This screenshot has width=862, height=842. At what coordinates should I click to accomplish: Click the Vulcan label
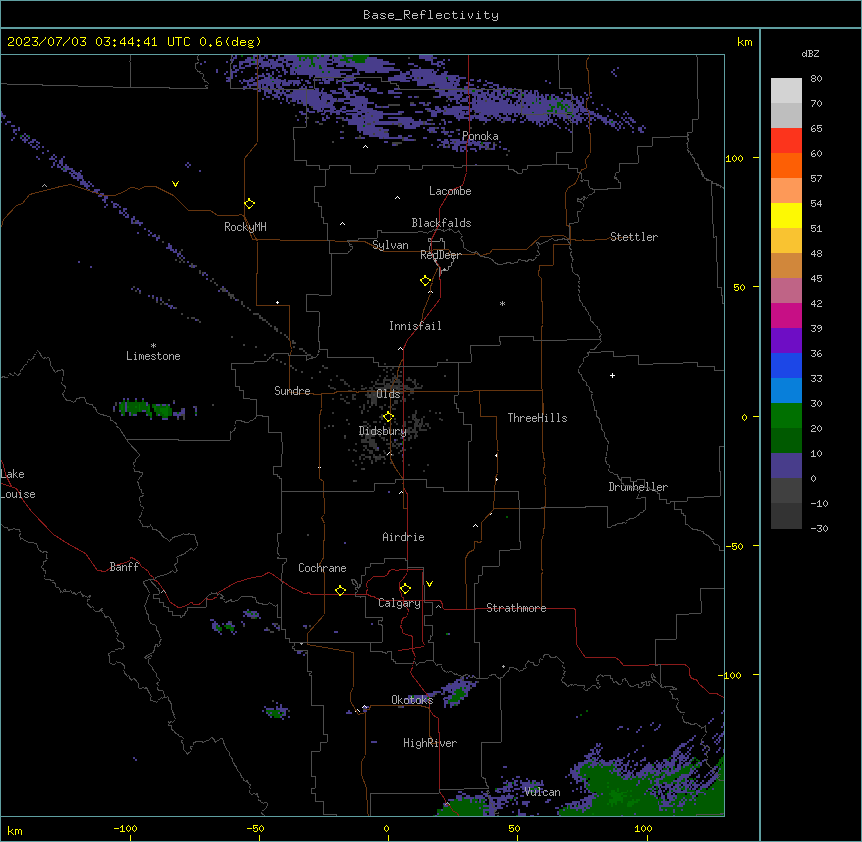(x=542, y=792)
